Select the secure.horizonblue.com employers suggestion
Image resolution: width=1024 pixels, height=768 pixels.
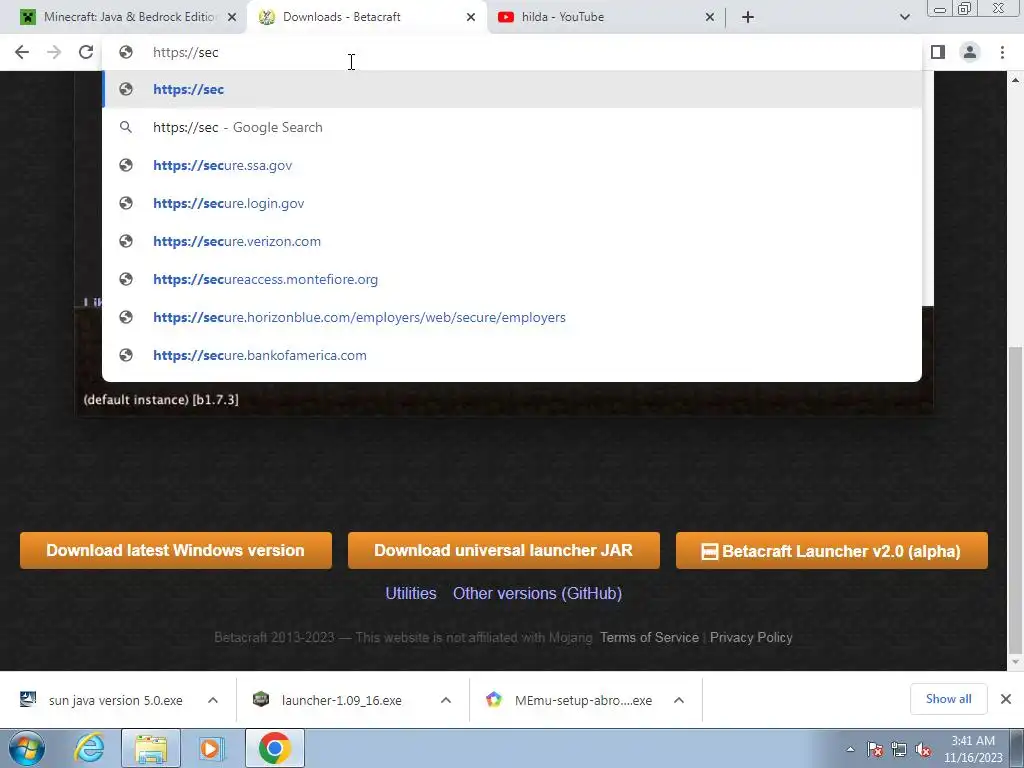click(512, 317)
